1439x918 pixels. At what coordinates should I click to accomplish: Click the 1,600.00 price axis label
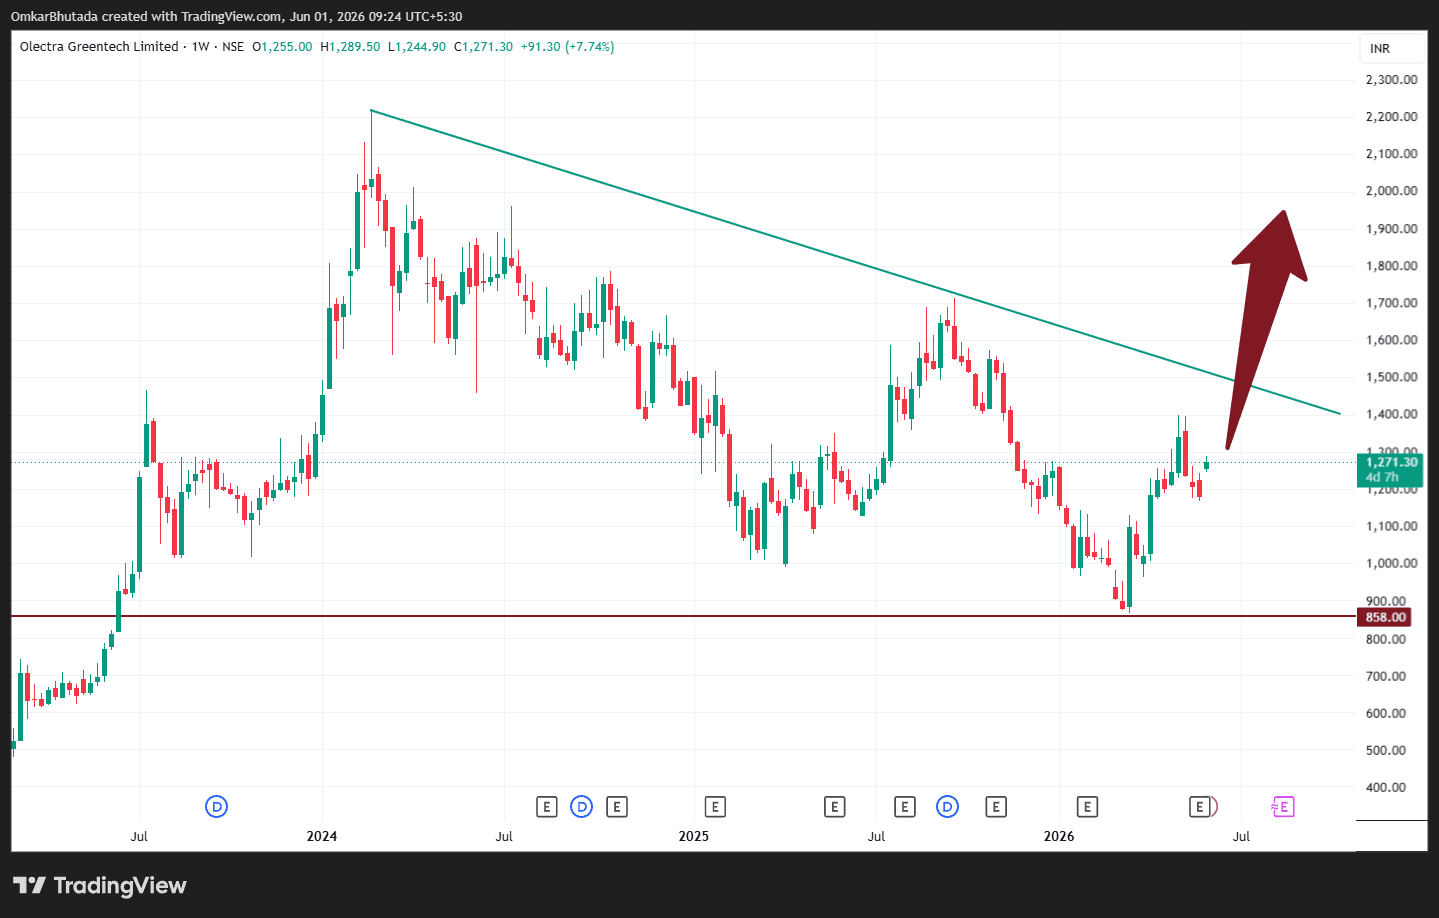click(1391, 340)
